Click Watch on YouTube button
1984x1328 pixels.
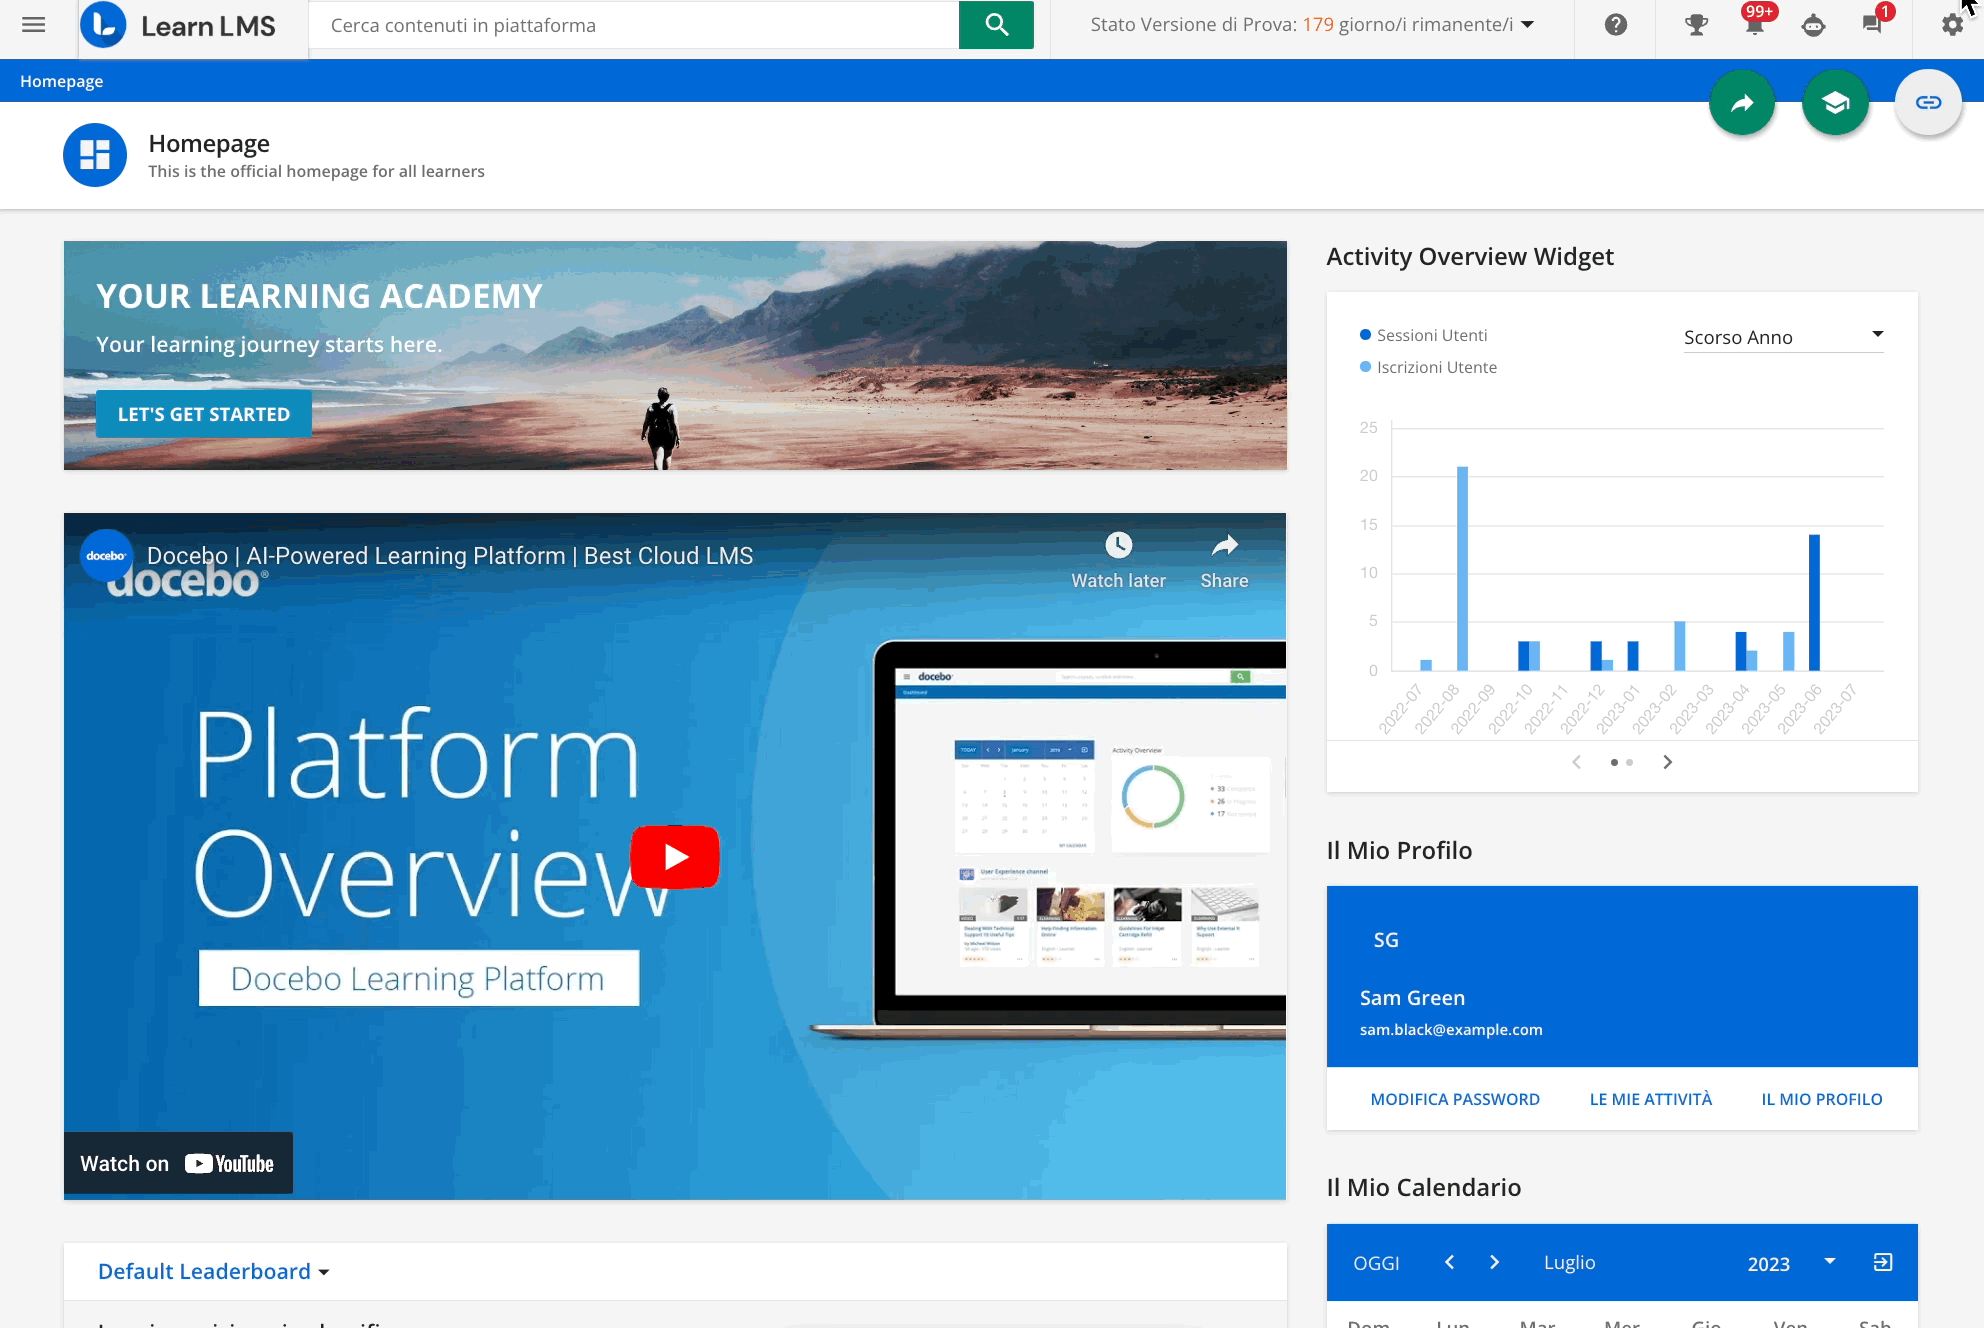point(178,1163)
